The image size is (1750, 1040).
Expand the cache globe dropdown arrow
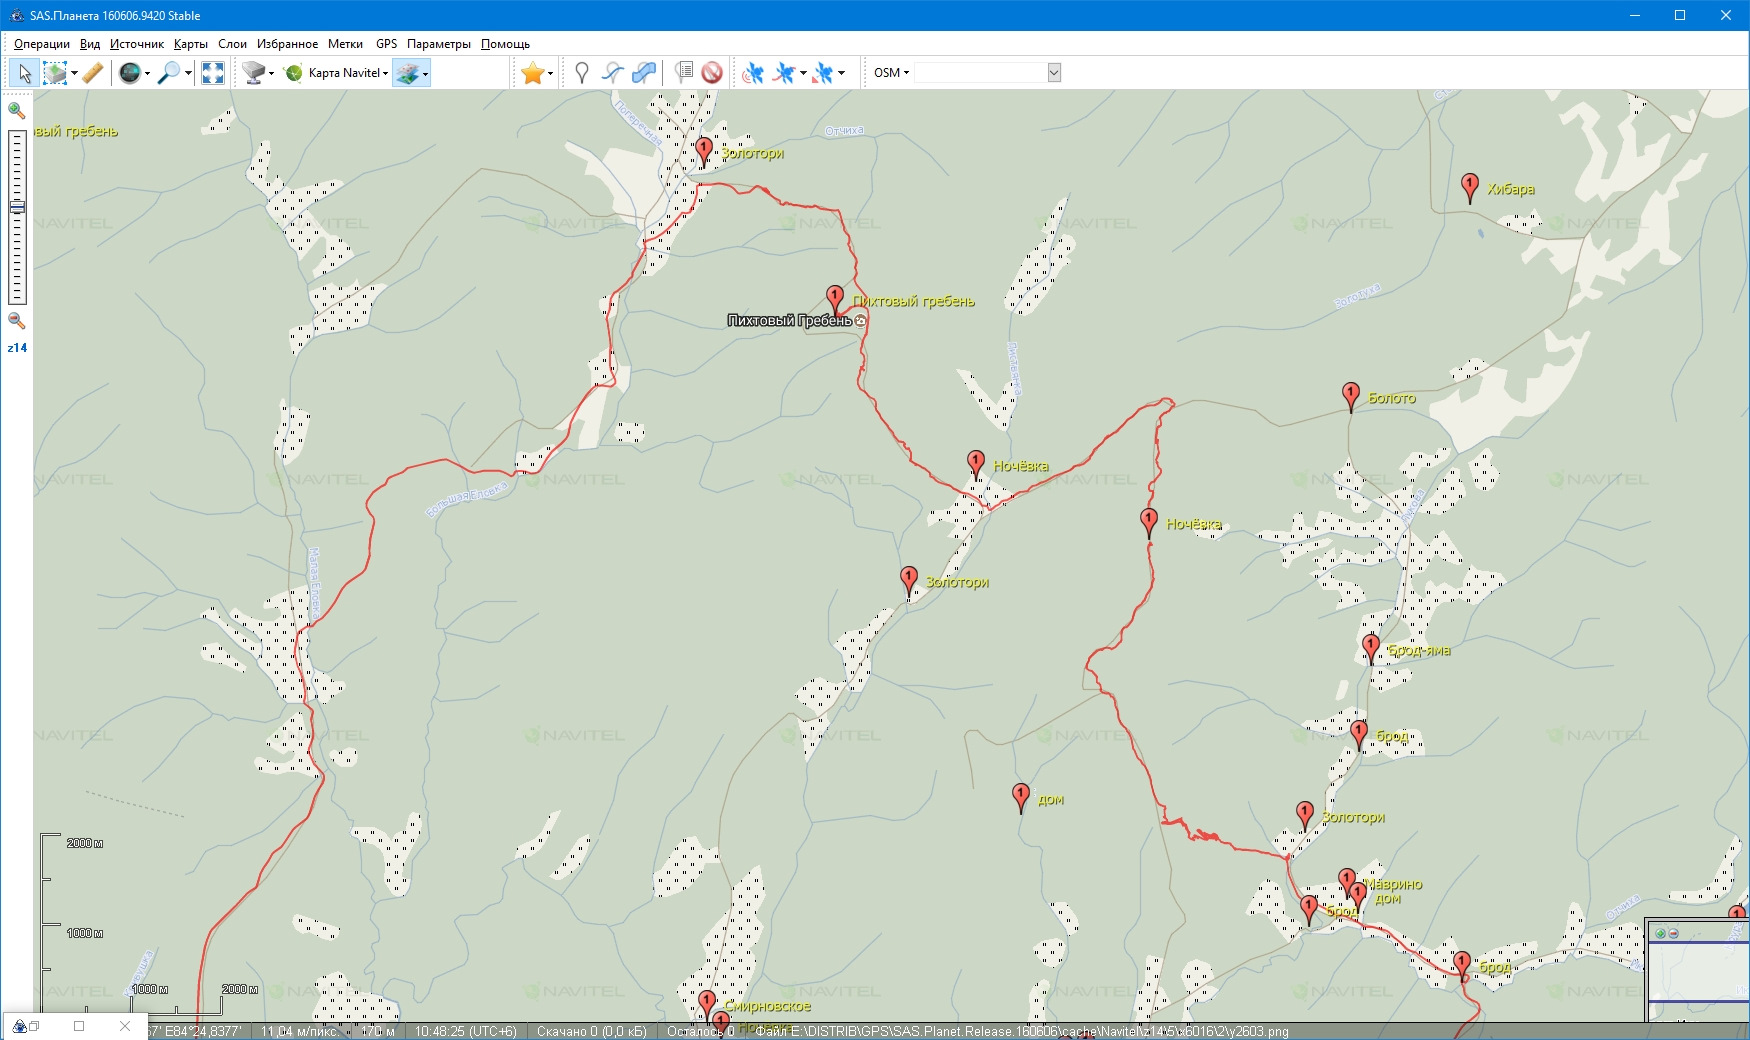147,73
